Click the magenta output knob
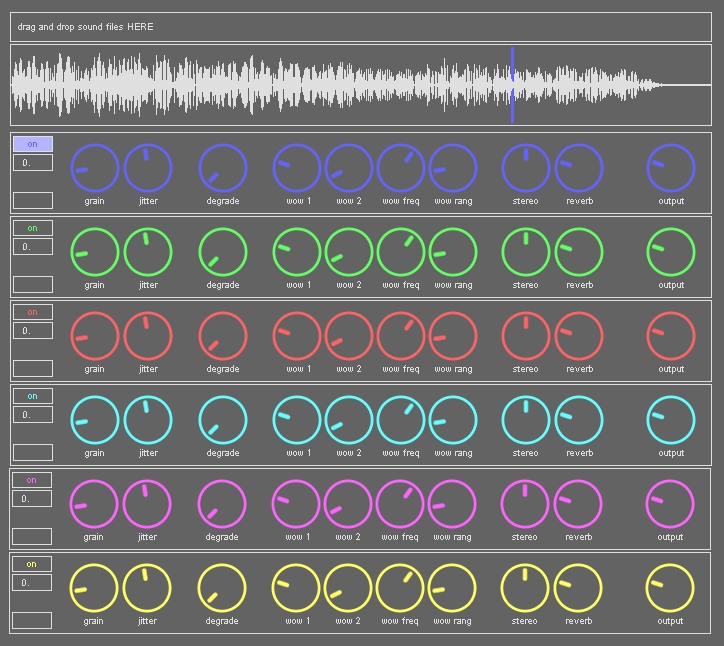 (x=670, y=504)
